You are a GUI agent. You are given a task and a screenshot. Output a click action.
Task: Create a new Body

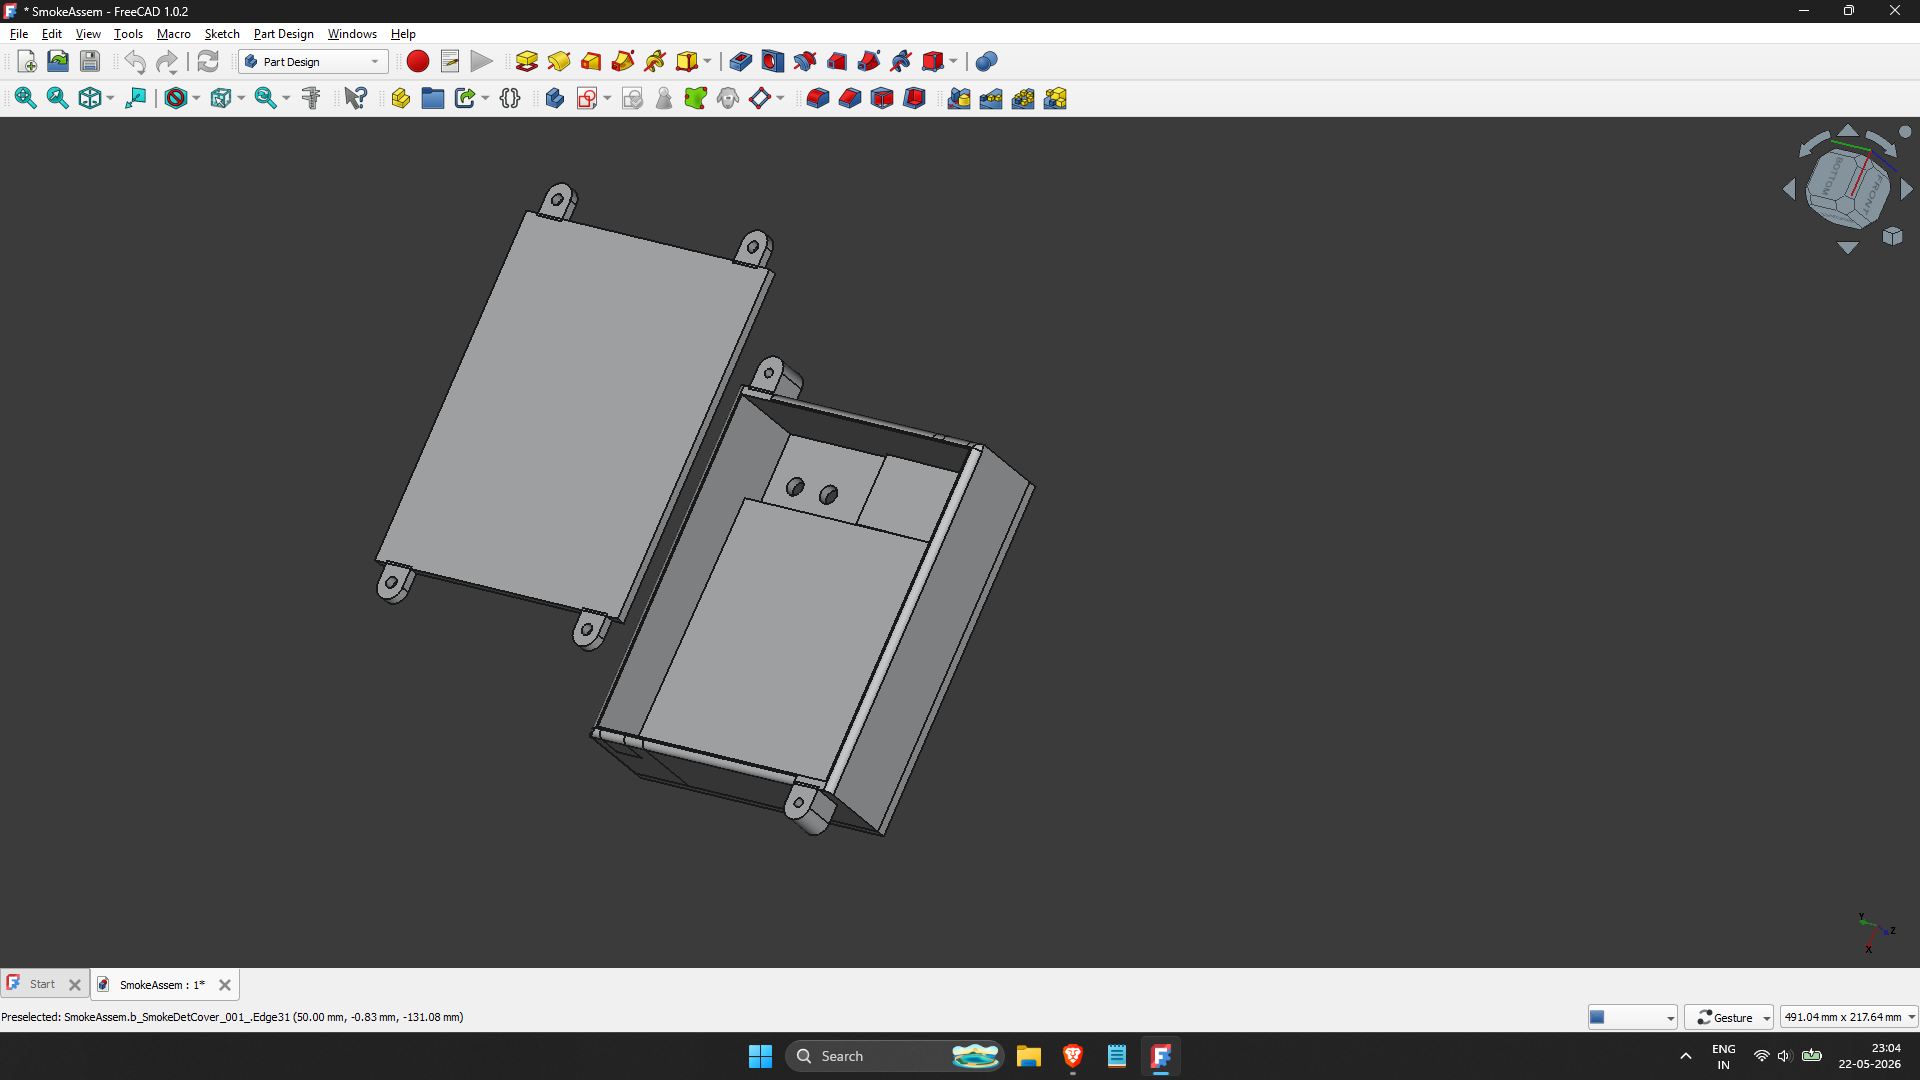555,98
